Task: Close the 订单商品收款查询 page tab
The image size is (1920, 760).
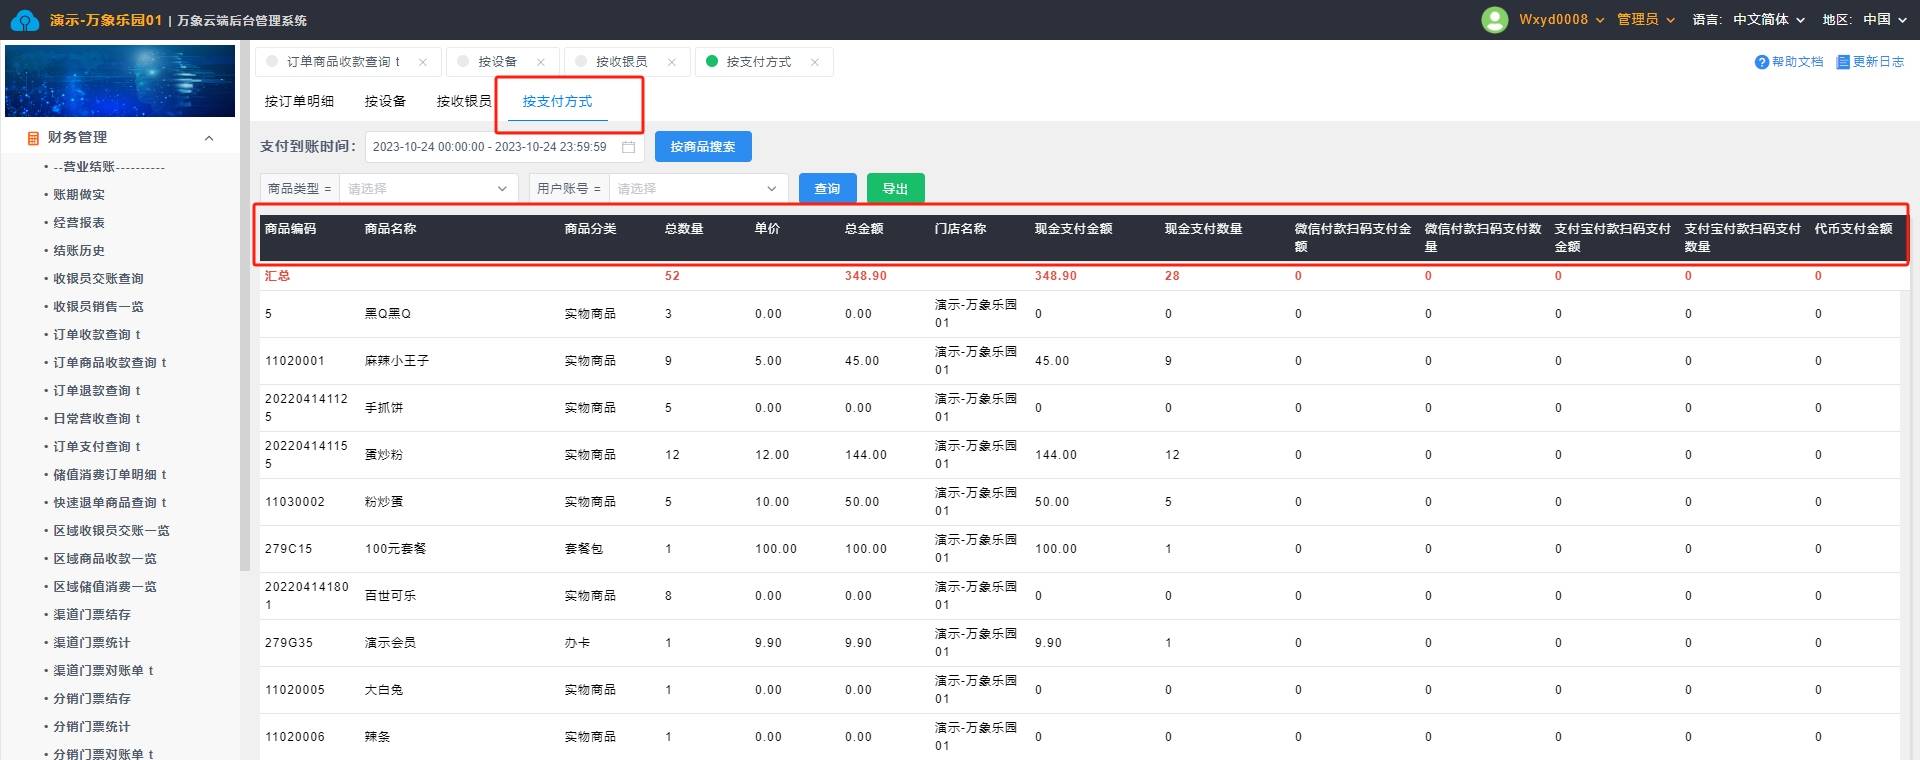Action: pyautogui.click(x=423, y=62)
